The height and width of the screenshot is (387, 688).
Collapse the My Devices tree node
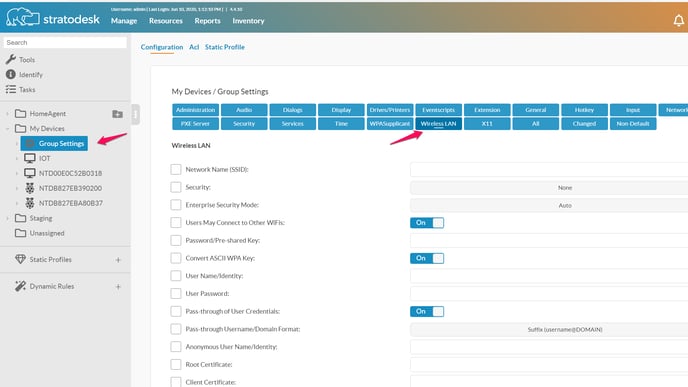(7, 129)
